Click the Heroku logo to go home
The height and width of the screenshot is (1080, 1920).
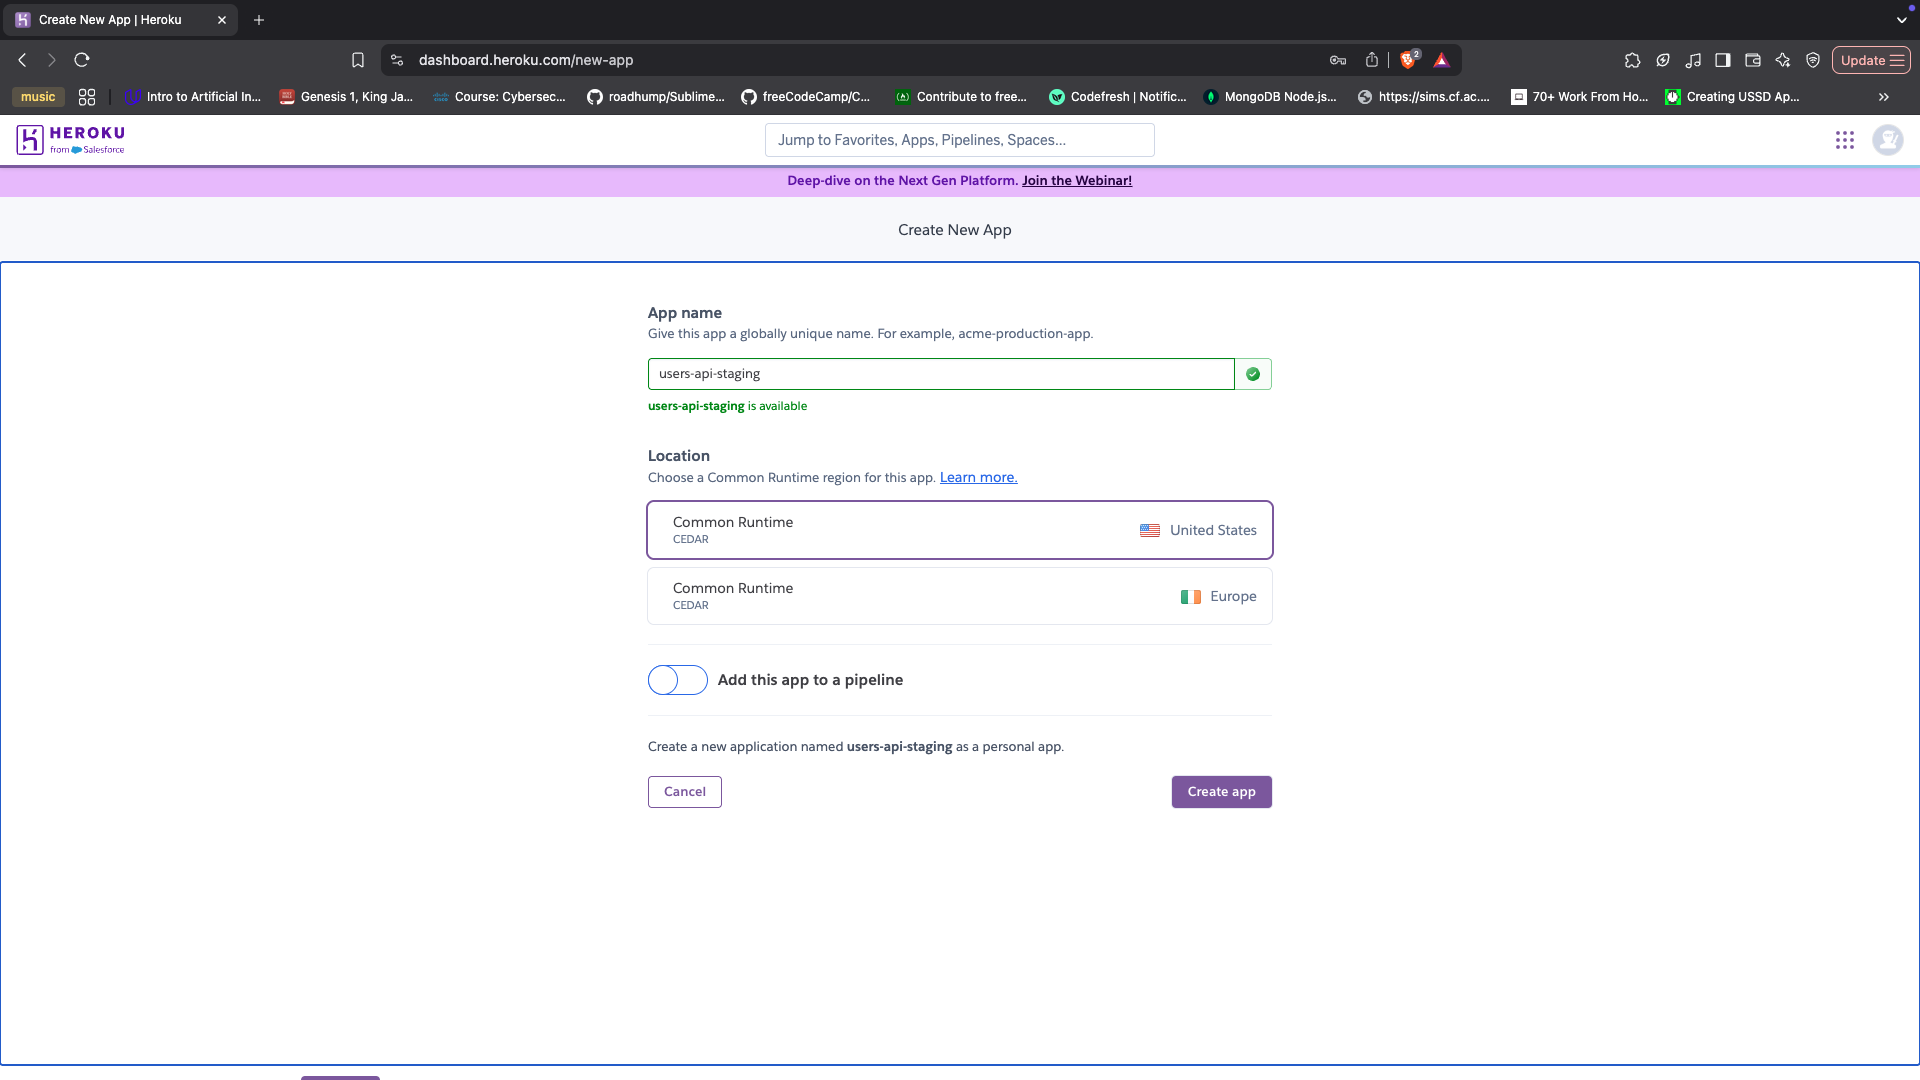(x=70, y=139)
